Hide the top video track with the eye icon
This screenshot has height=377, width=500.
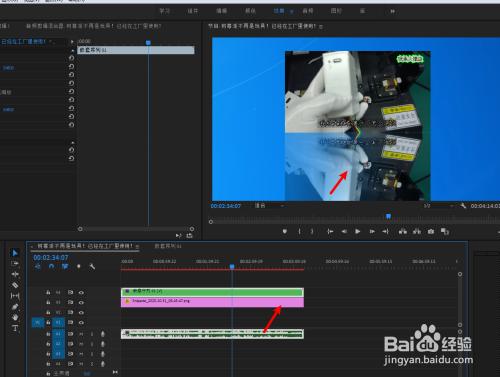pos(81,292)
